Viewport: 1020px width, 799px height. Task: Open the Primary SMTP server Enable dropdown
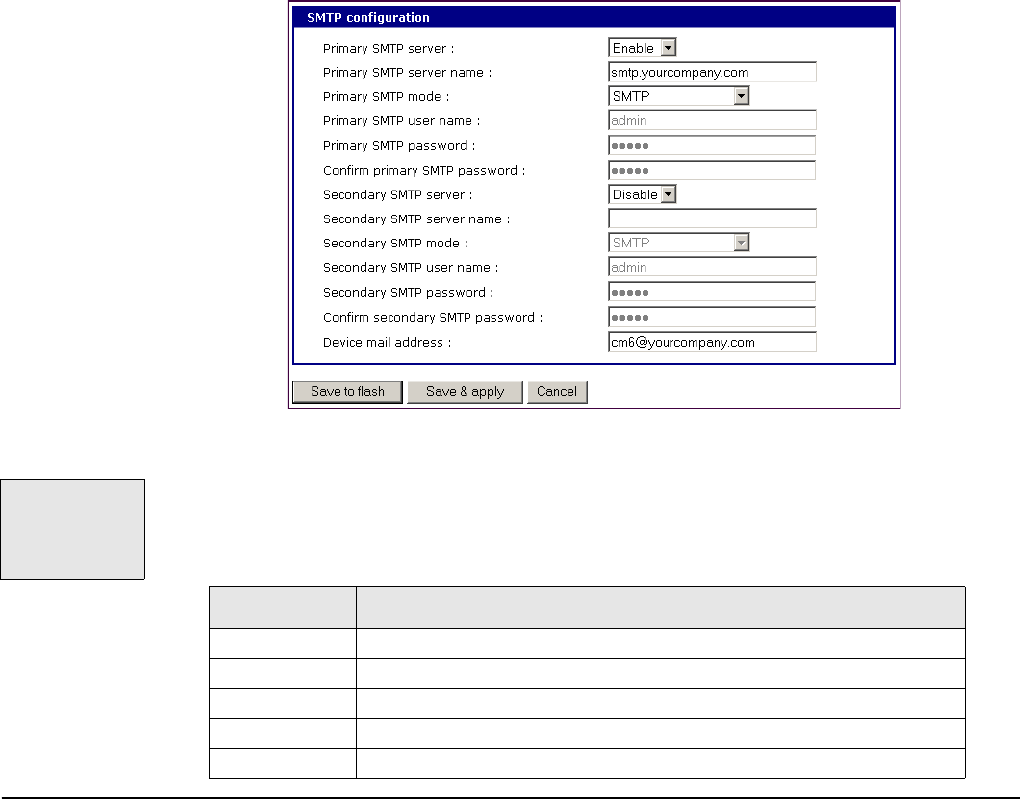[x=642, y=47]
